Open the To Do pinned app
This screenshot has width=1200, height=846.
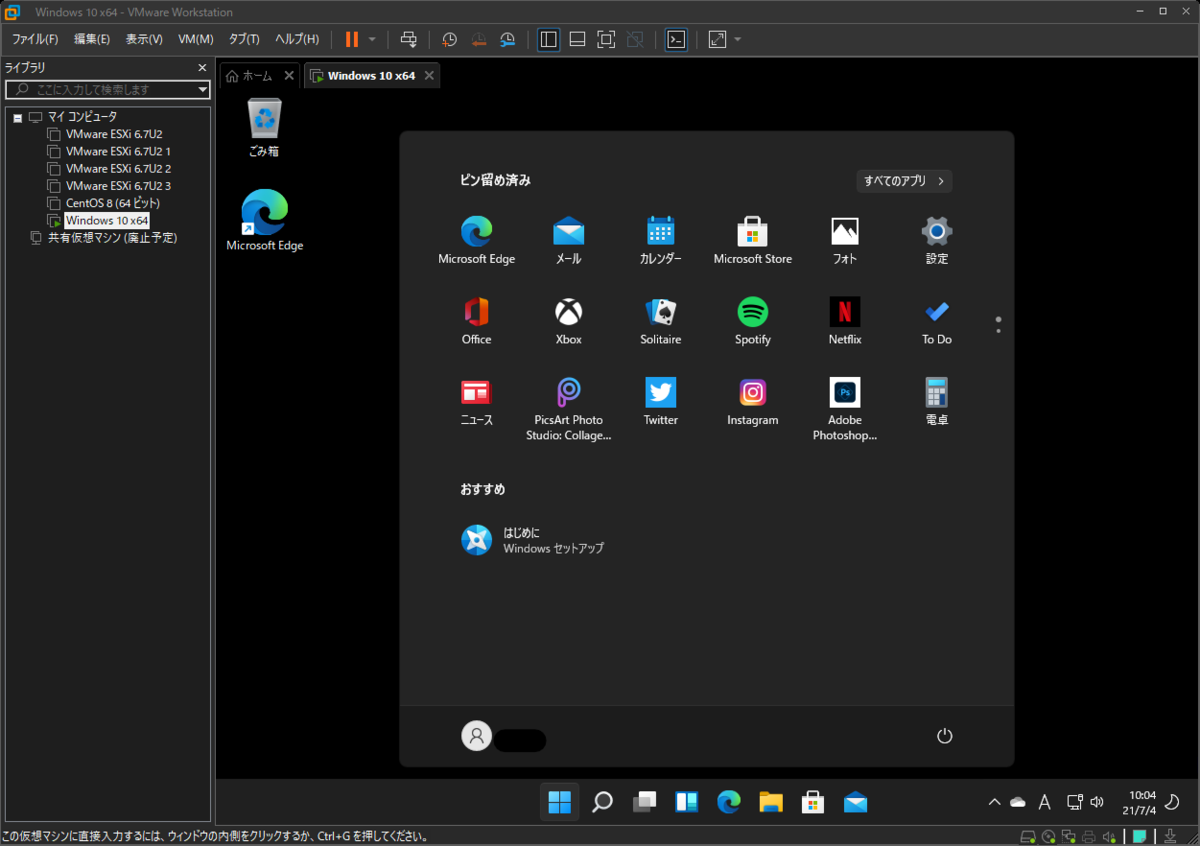click(x=937, y=322)
